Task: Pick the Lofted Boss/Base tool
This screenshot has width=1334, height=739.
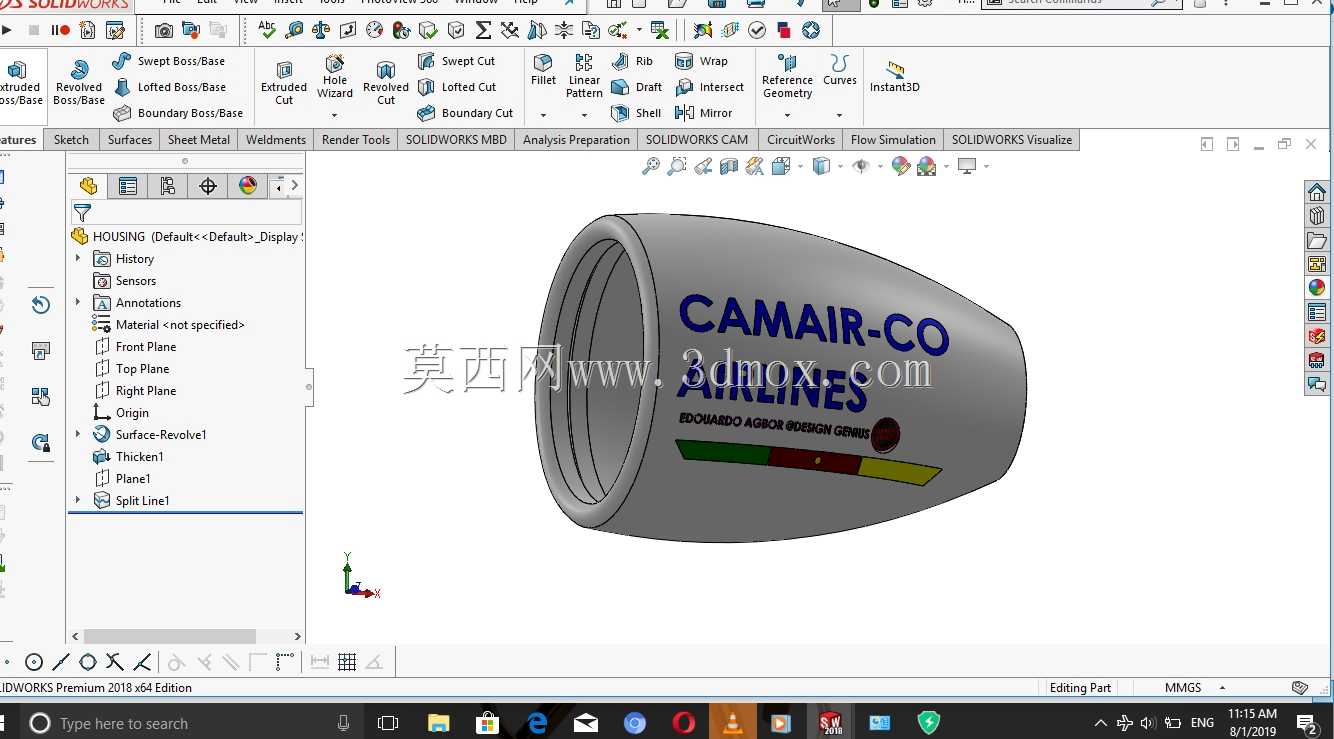Action: (169, 87)
